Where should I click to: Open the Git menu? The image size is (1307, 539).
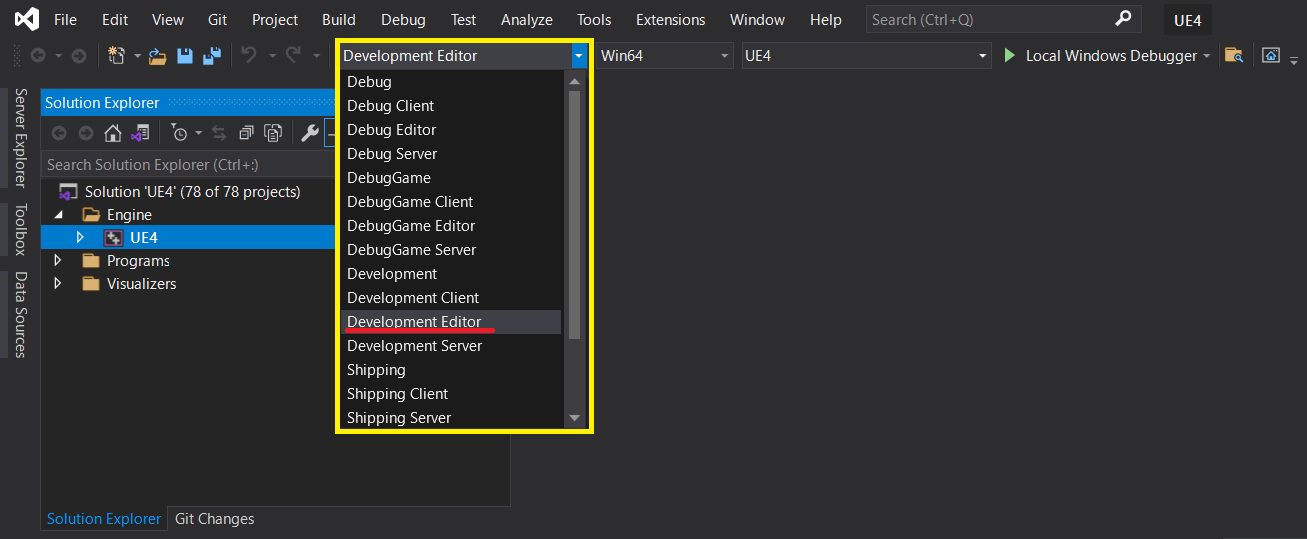pyautogui.click(x=217, y=19)
